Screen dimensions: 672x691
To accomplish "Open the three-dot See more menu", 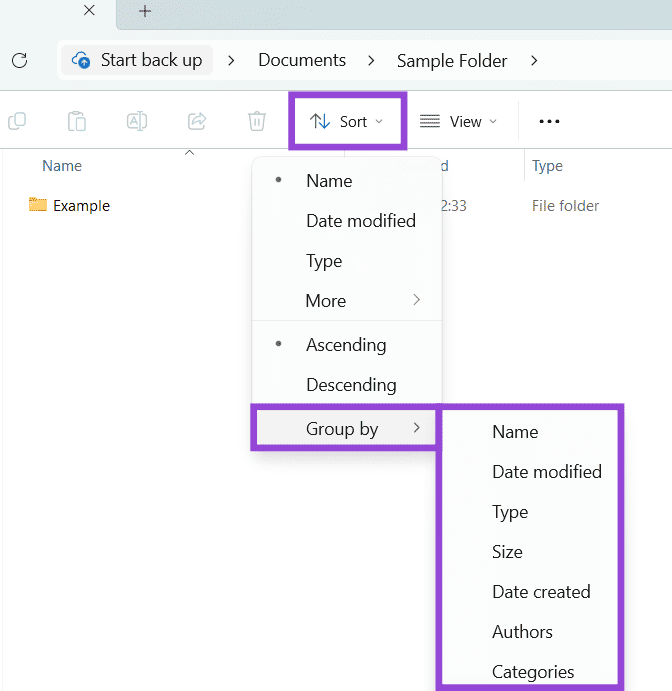I will (549, 121).
